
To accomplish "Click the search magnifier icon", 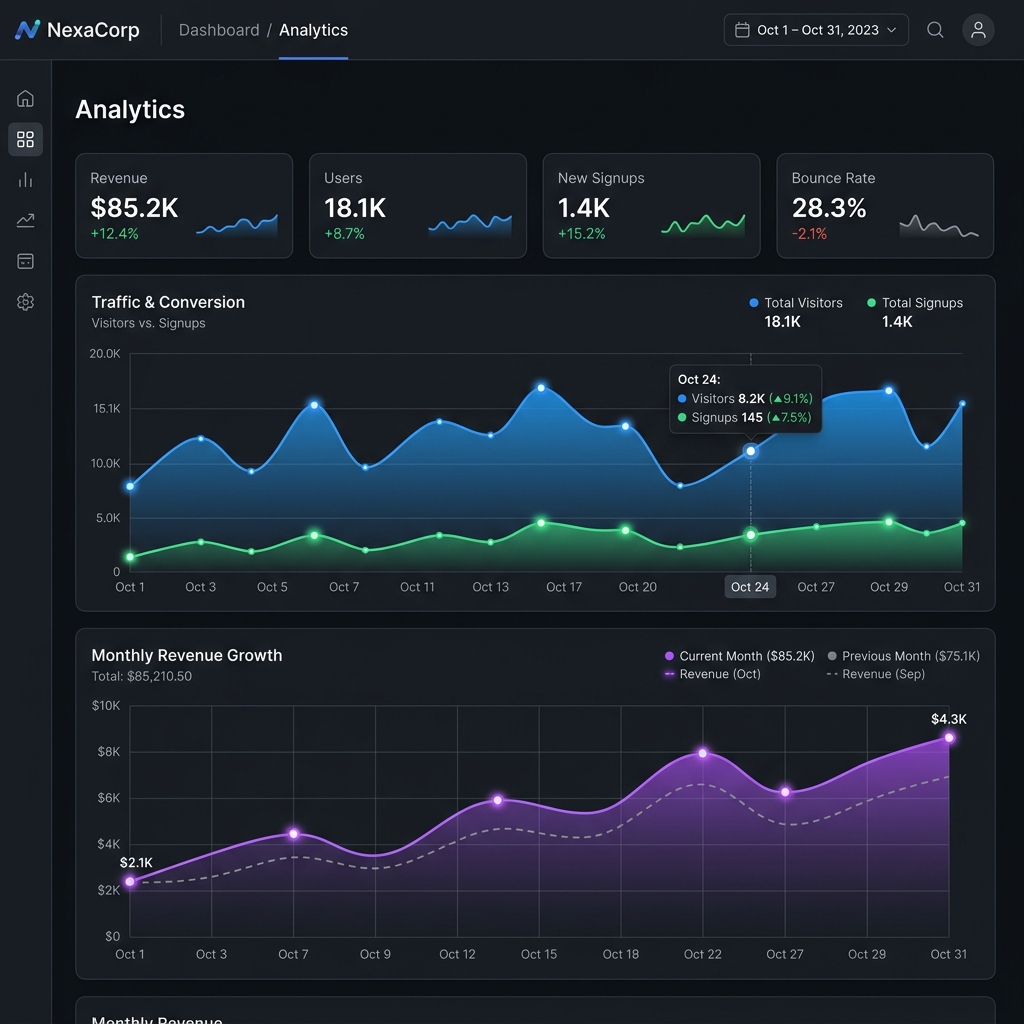I will point(935,29).
